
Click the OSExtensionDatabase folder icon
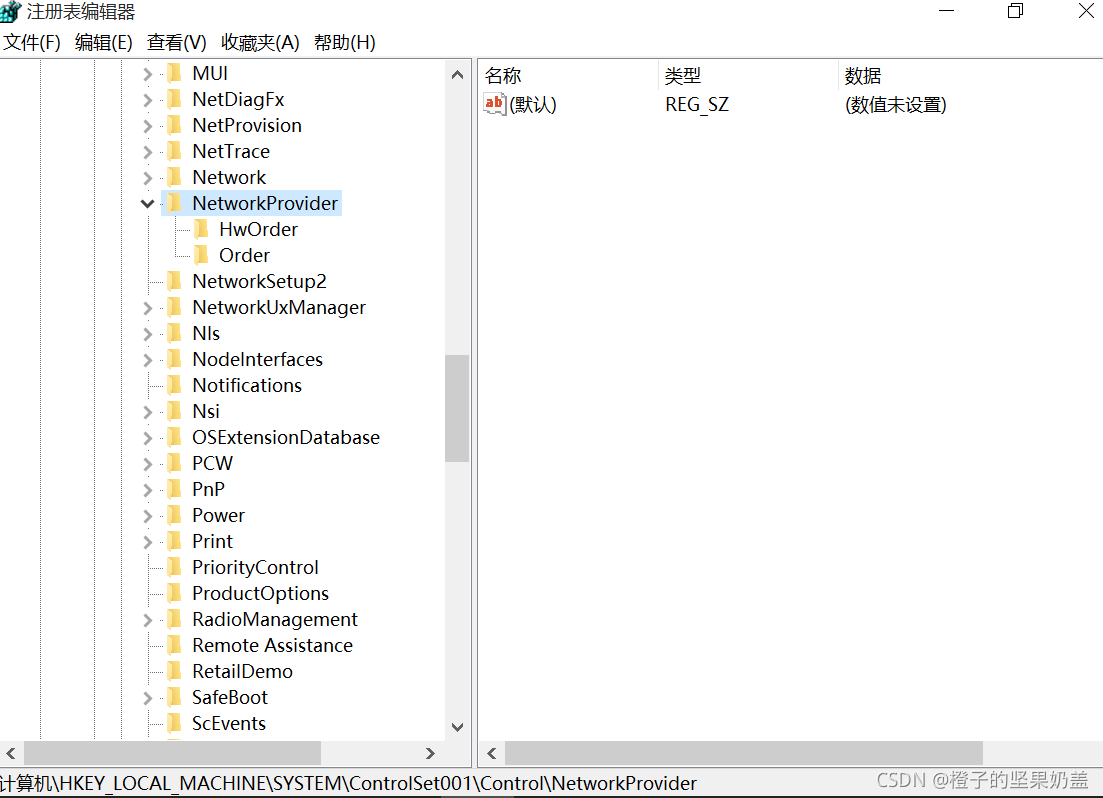click(175, 438)
